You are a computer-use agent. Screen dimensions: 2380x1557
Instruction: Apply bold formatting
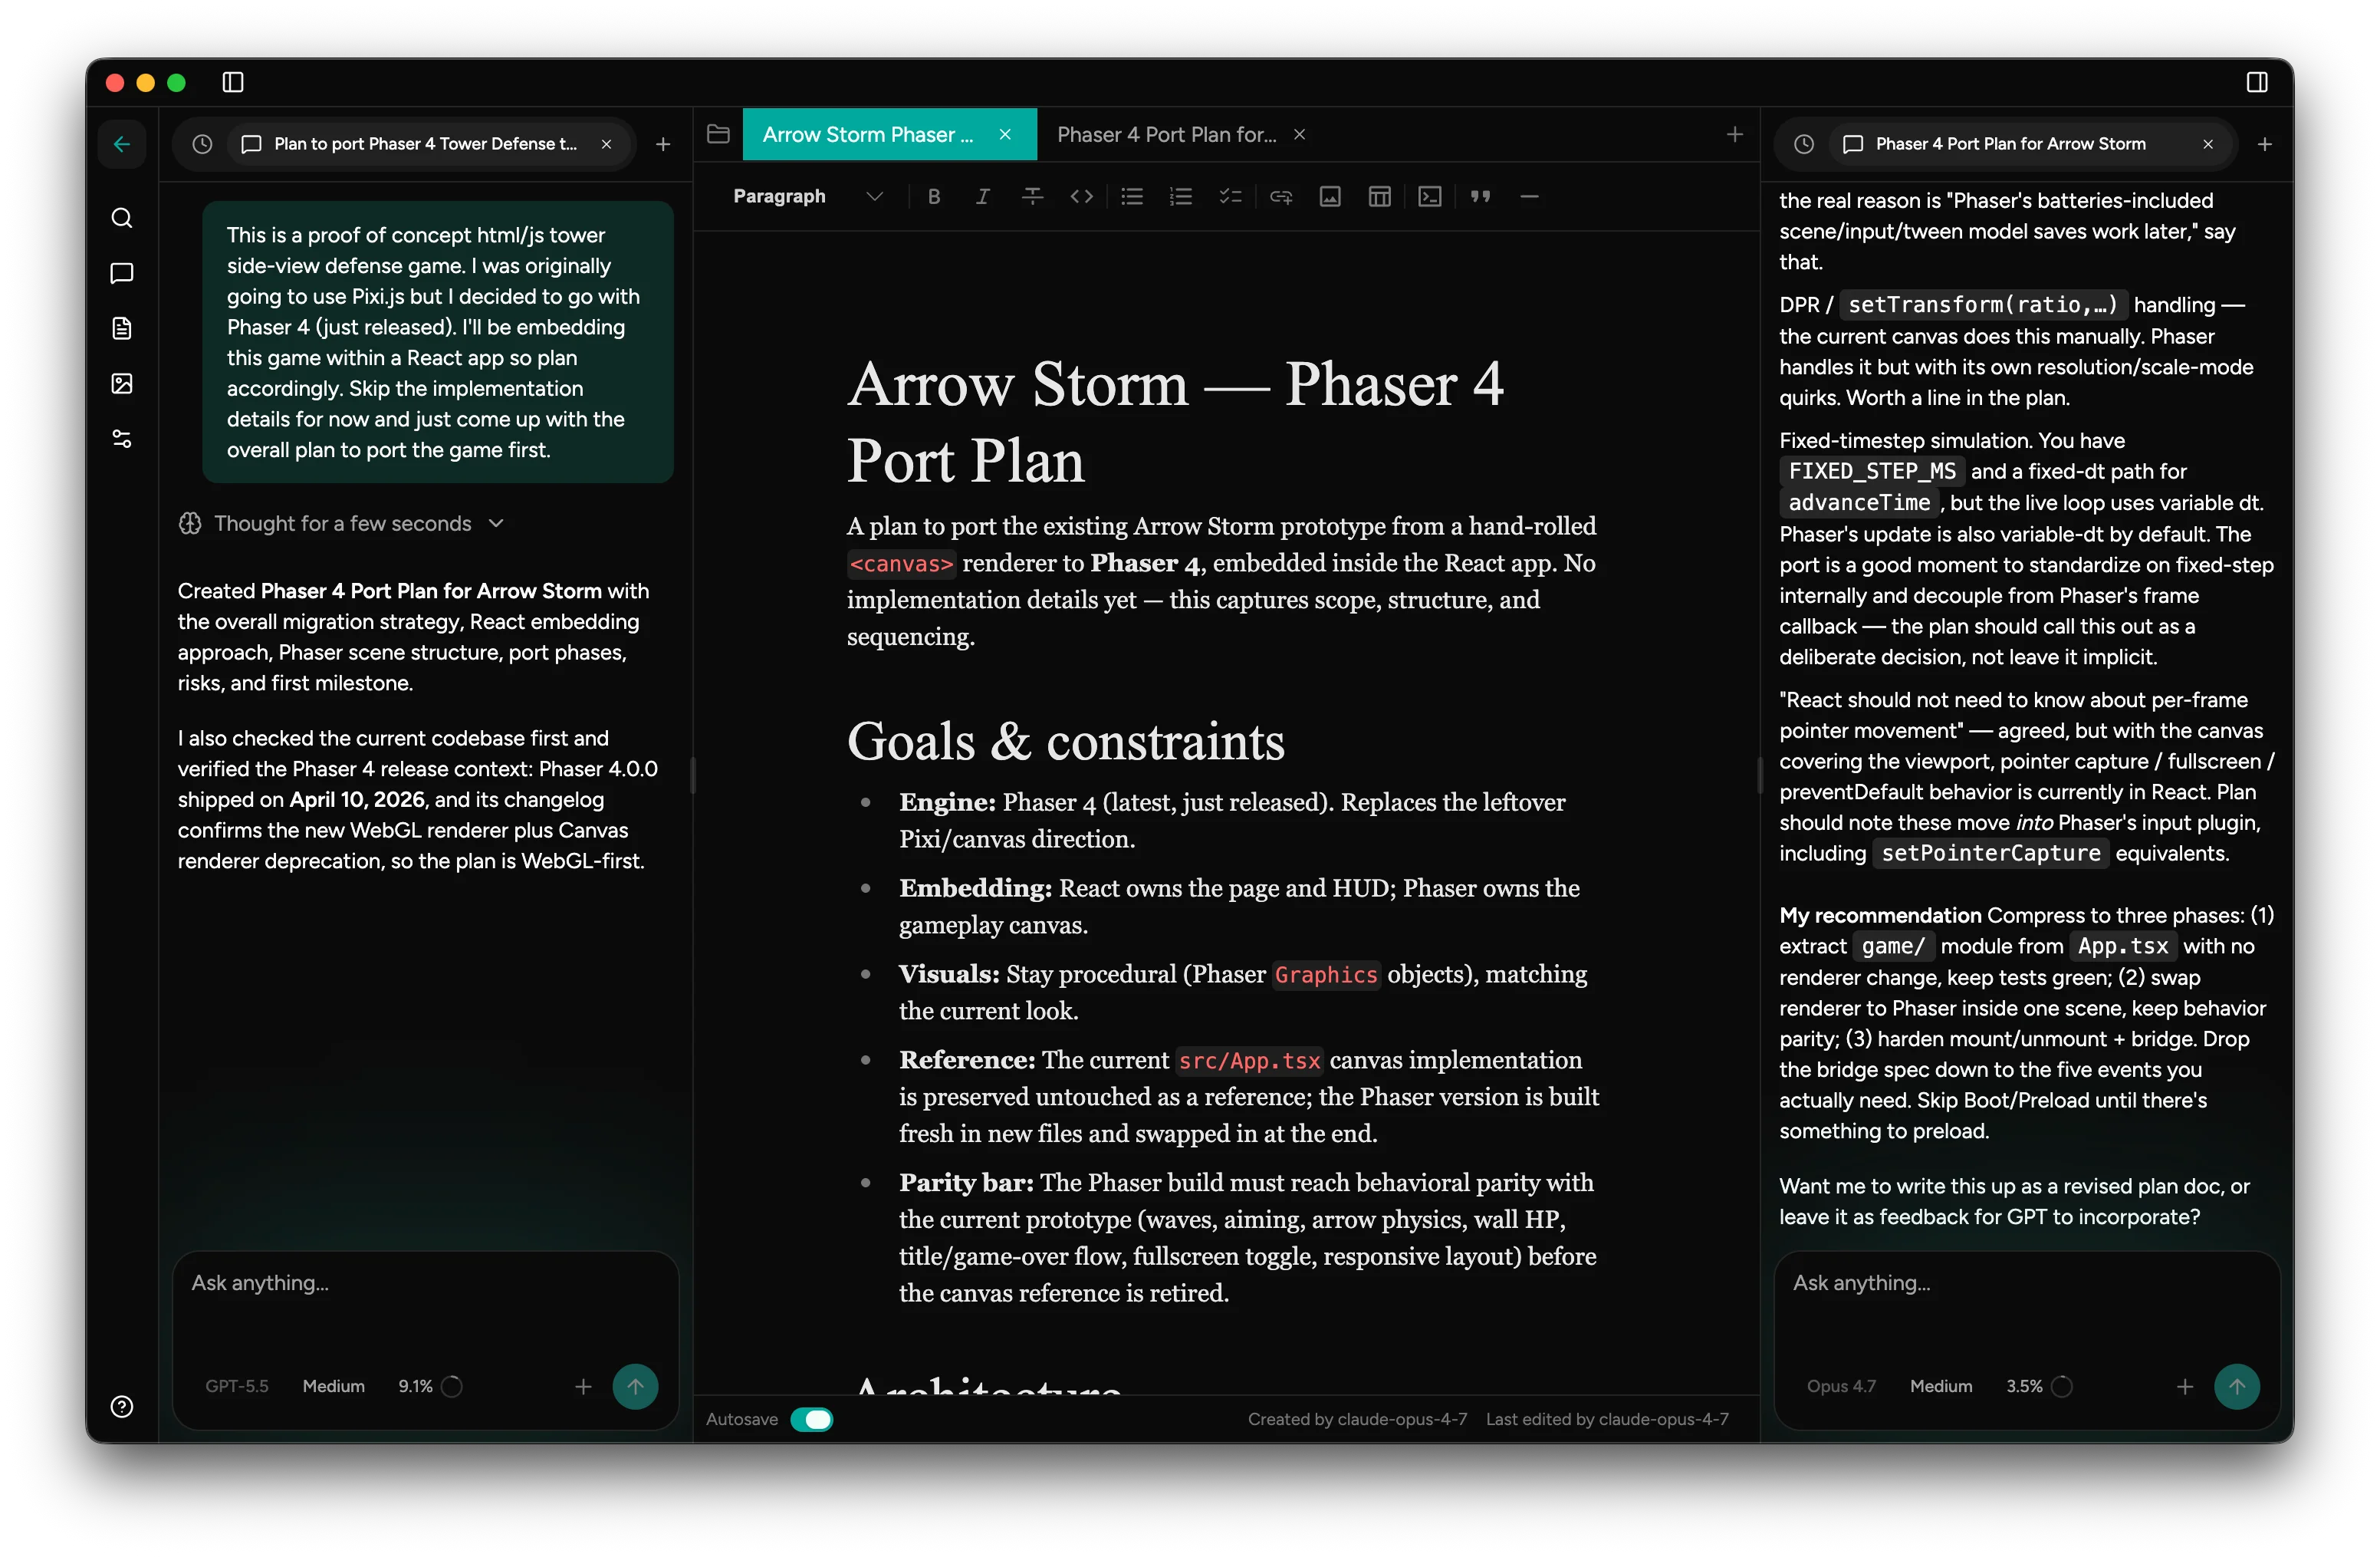[934, 197]
